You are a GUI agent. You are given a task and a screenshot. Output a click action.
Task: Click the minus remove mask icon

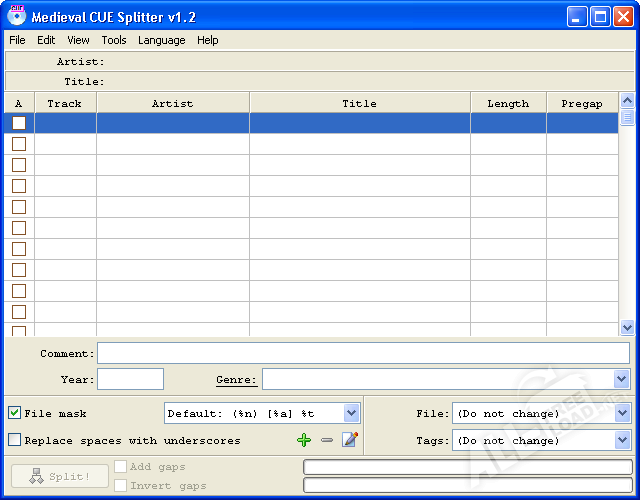pos(327,440)
